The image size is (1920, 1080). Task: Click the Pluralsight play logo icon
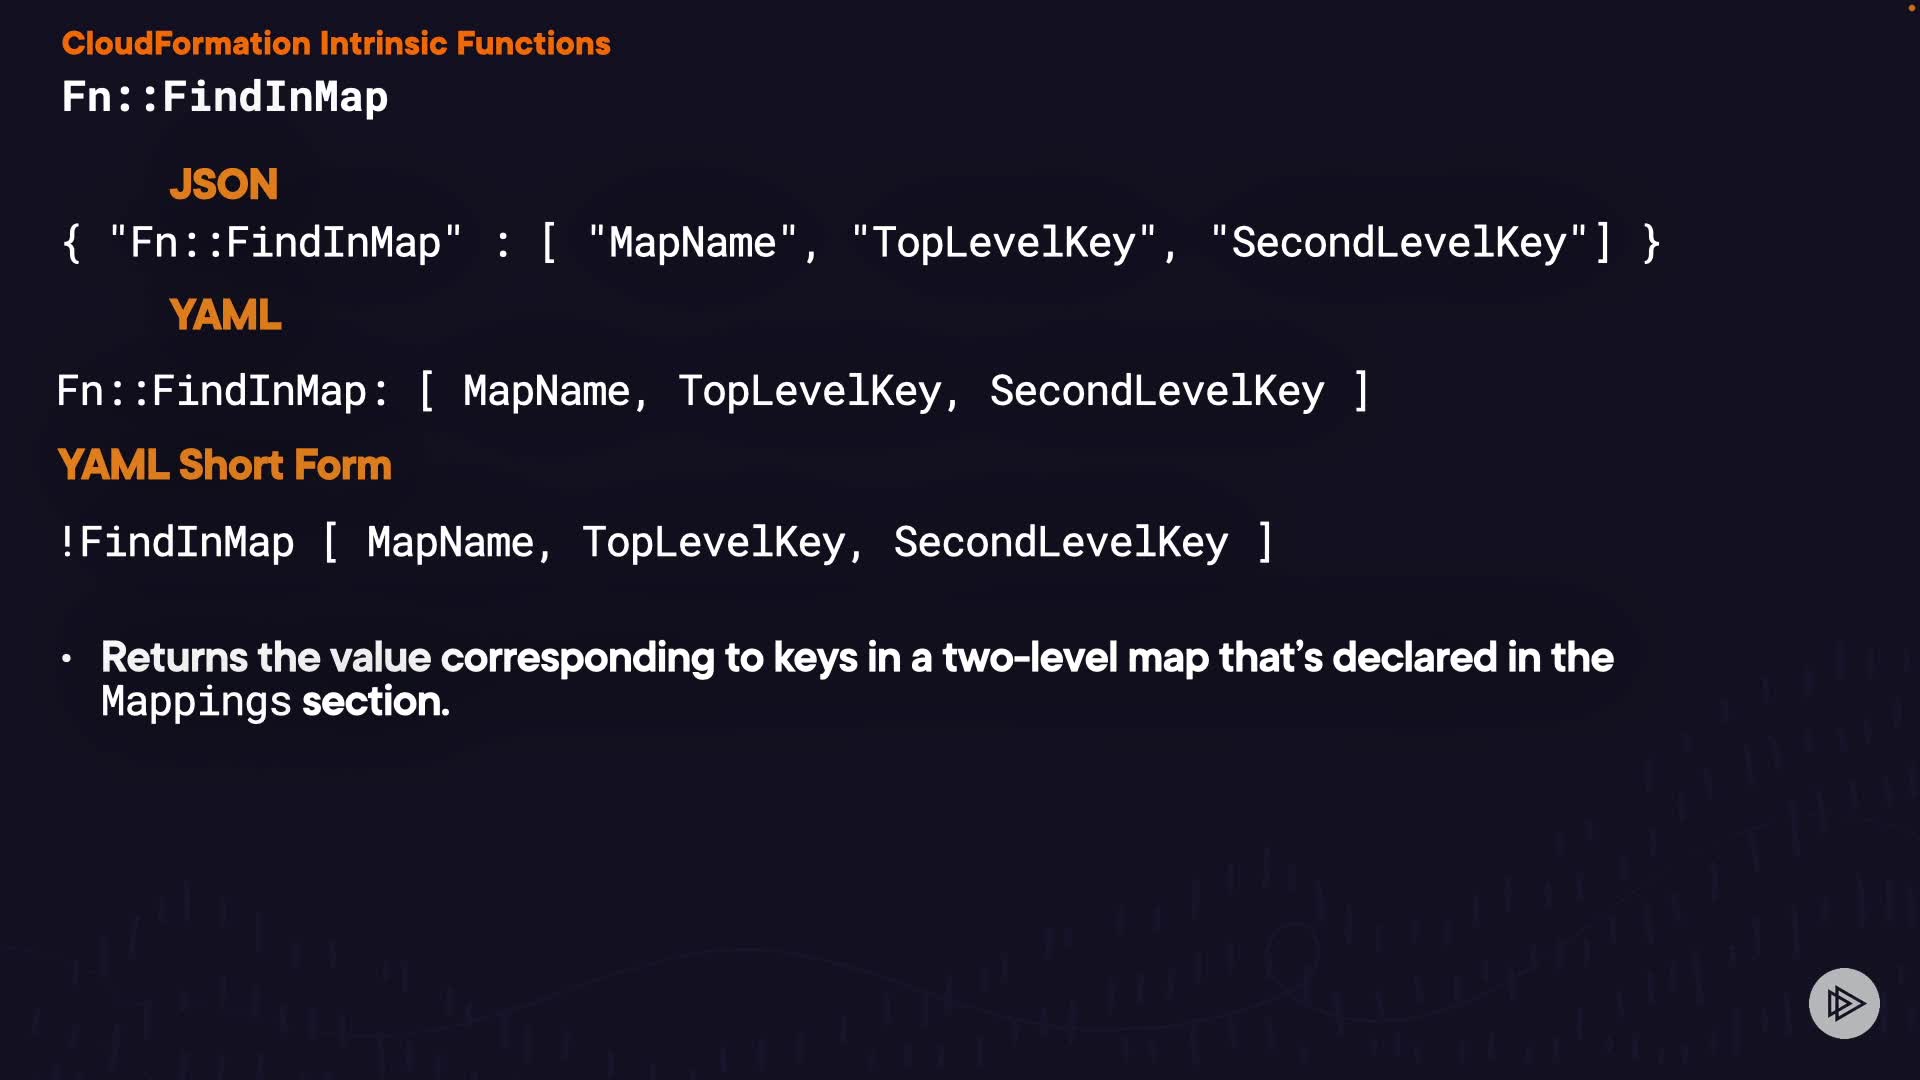point(1844,1003)
